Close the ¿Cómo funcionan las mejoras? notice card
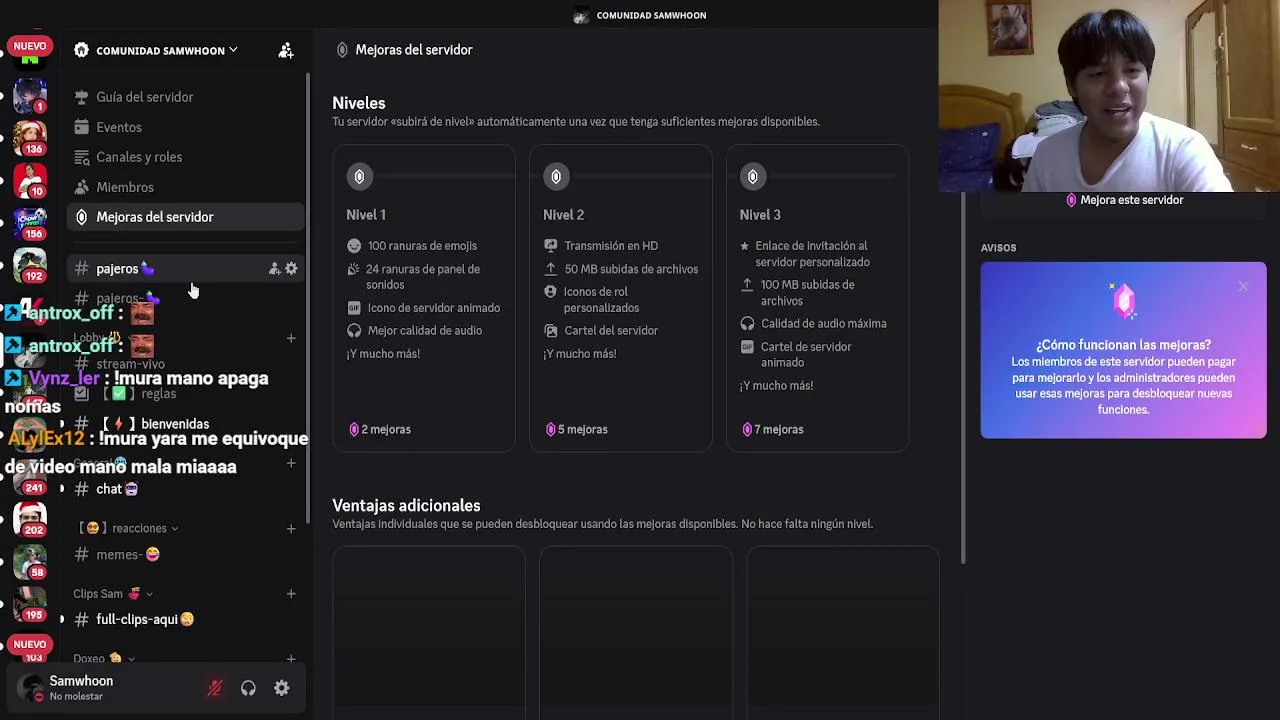 click(x=1243, y=287)
